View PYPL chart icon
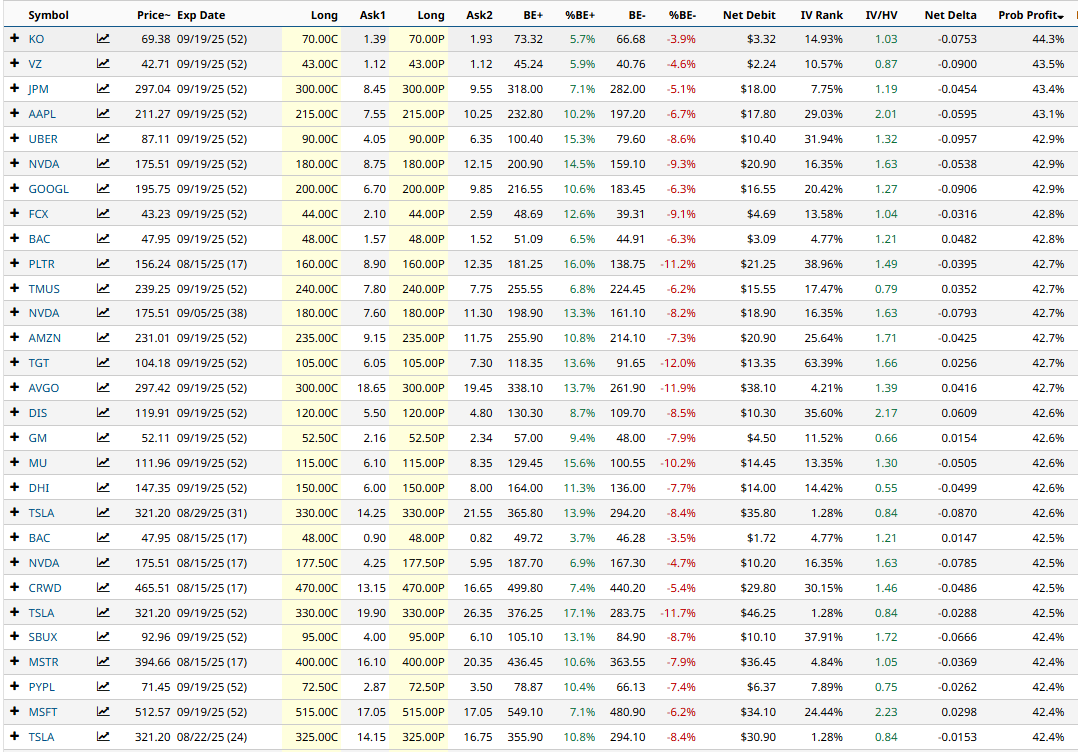This screenshot has width=1078, height=752. pos(103,687)
